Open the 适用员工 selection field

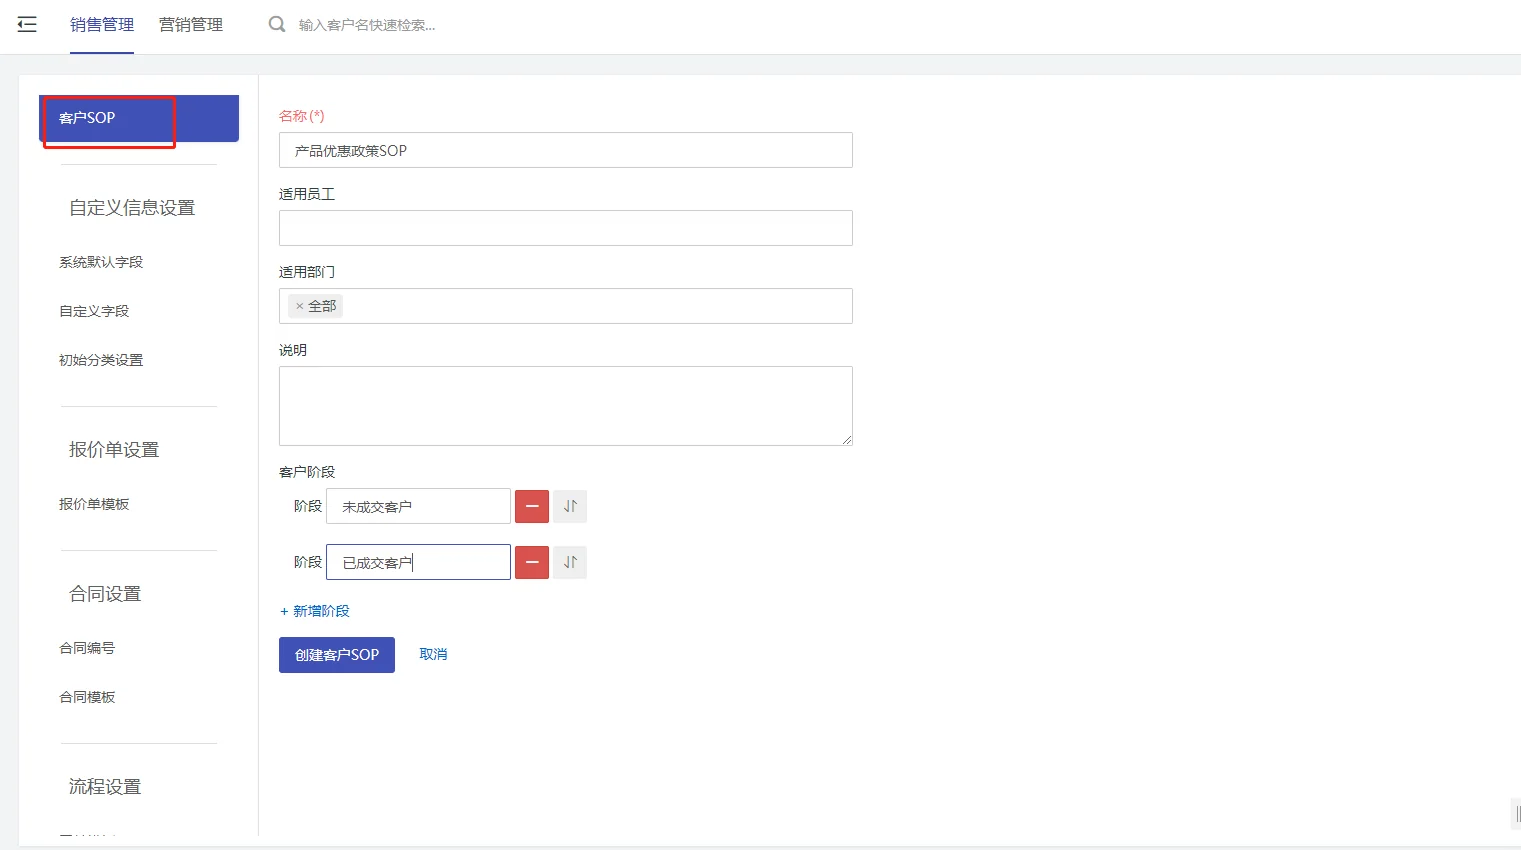coord(566,228)
